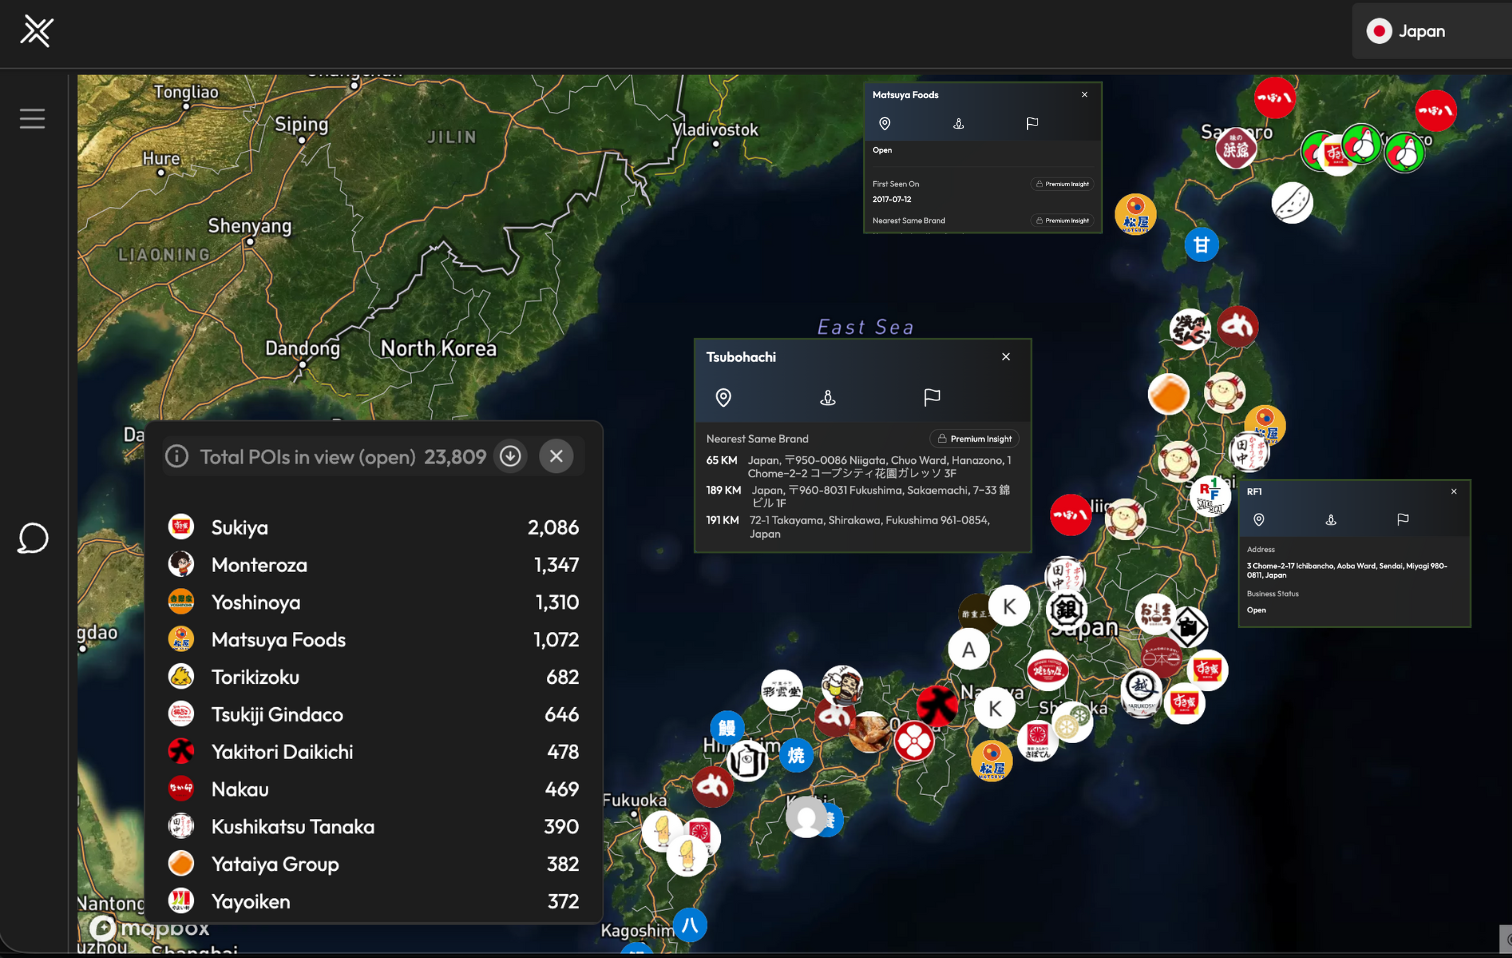1512x958 pixels.
Task: Click Premium Insight beside First Seen On
Action: (1063, 184)
